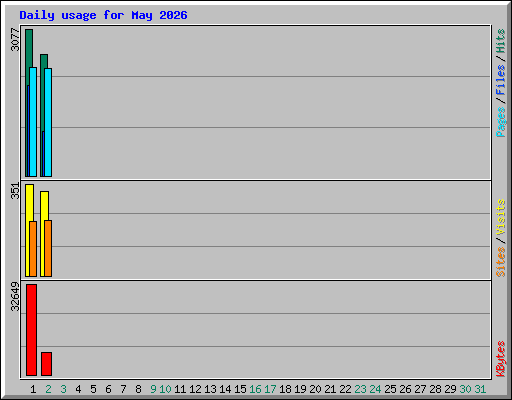Screen dimensions: 512x400
Task: Click day label 3 on the axis
Action: pos(63,389)
